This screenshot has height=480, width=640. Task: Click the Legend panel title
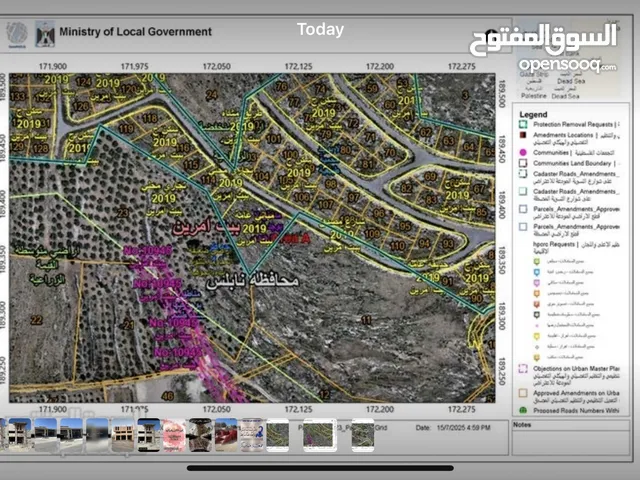(533, 113)
